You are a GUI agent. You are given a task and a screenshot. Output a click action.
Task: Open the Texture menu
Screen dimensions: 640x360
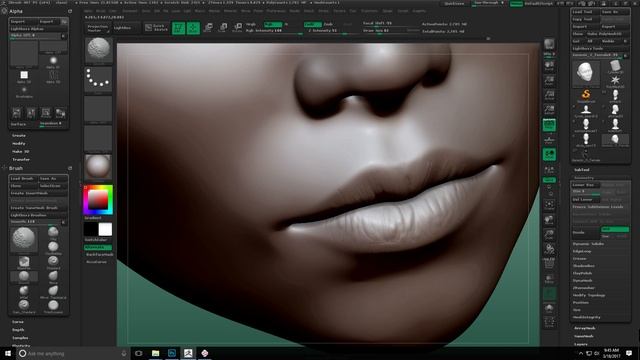[x=340, y=11]
